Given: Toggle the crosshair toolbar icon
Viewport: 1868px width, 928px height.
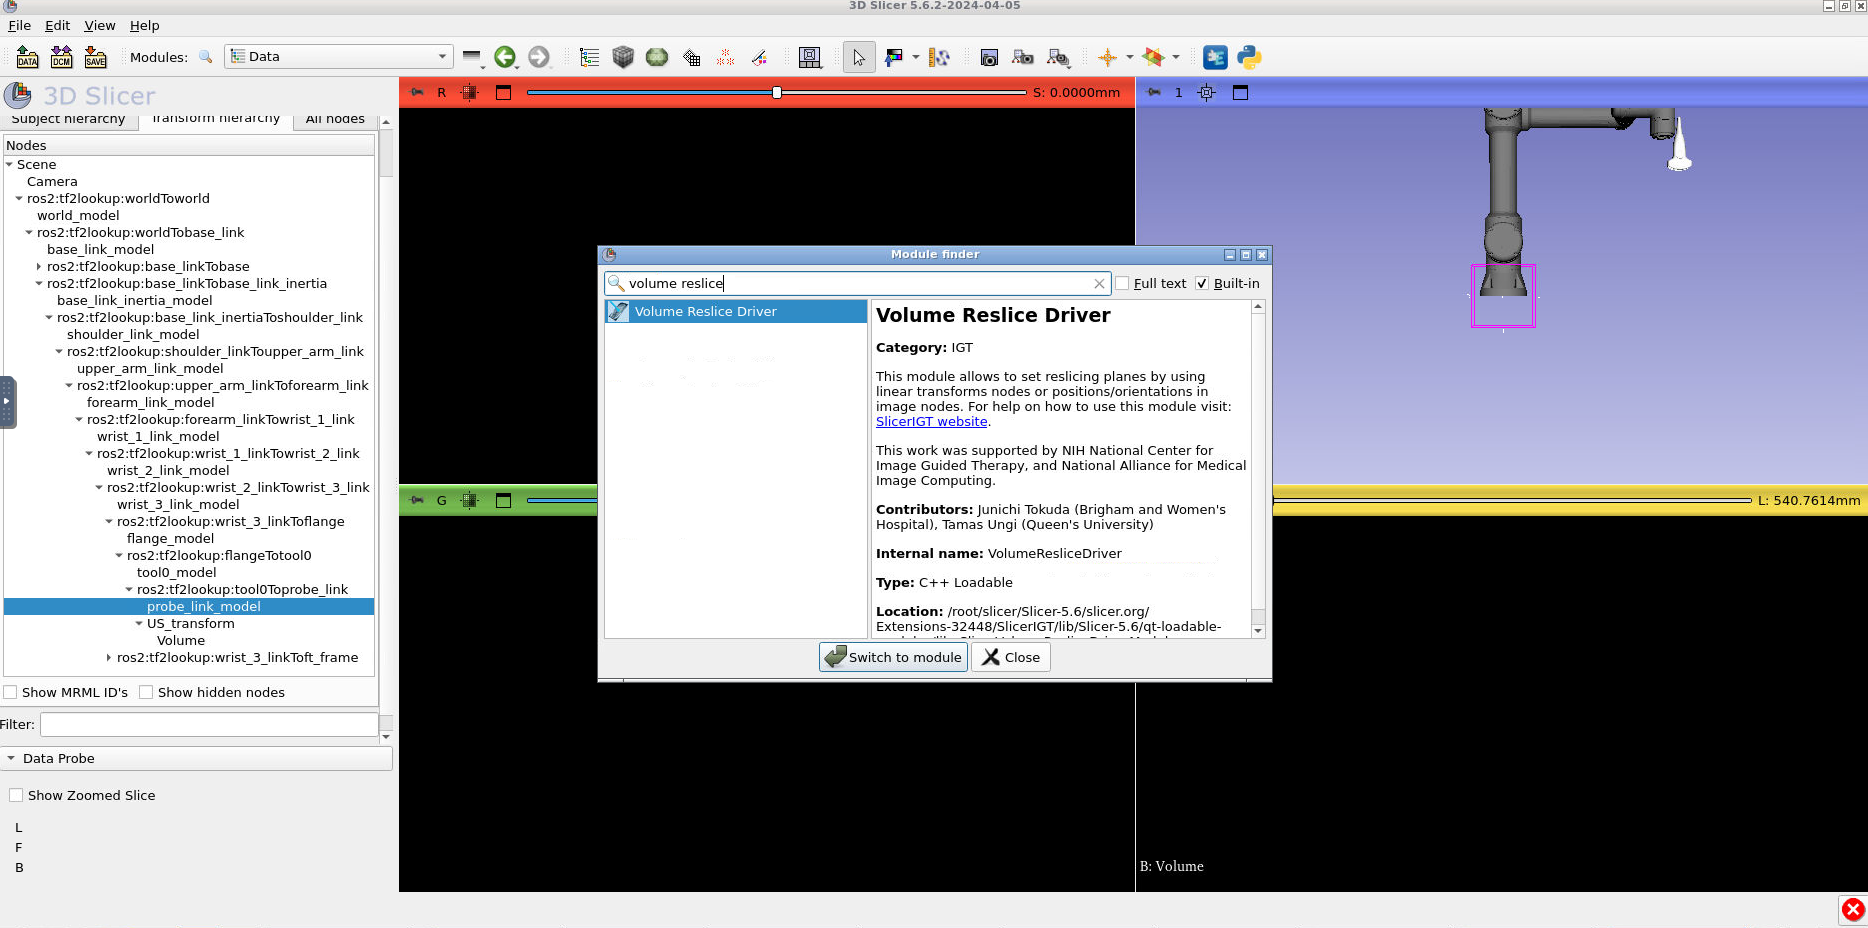Looking at the screenshot, I should (x=1107, y=57).
